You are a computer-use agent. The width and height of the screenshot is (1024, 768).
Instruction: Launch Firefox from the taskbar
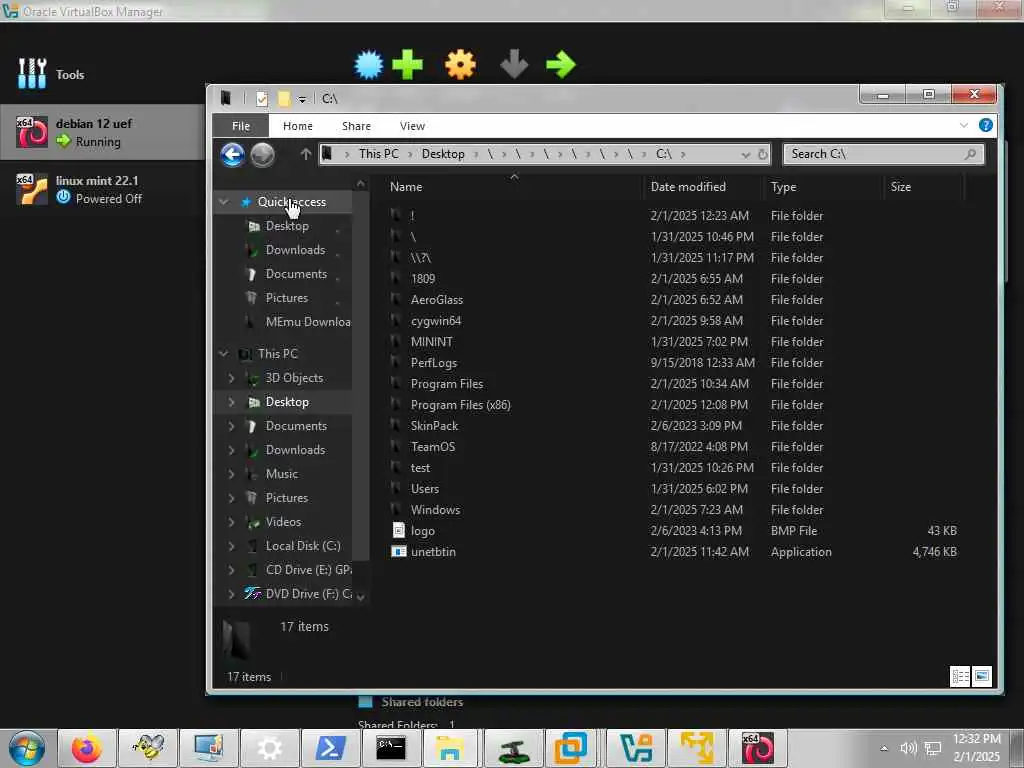(87, 748)
